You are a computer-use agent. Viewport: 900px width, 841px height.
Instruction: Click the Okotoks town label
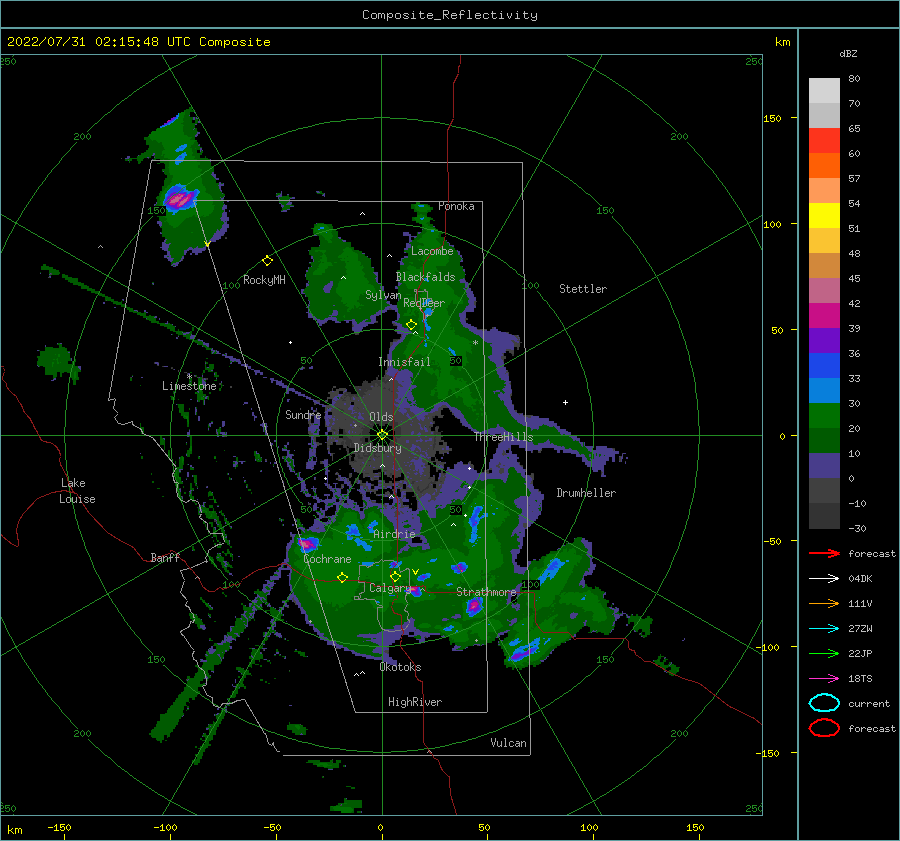click(x=400, y=667)
